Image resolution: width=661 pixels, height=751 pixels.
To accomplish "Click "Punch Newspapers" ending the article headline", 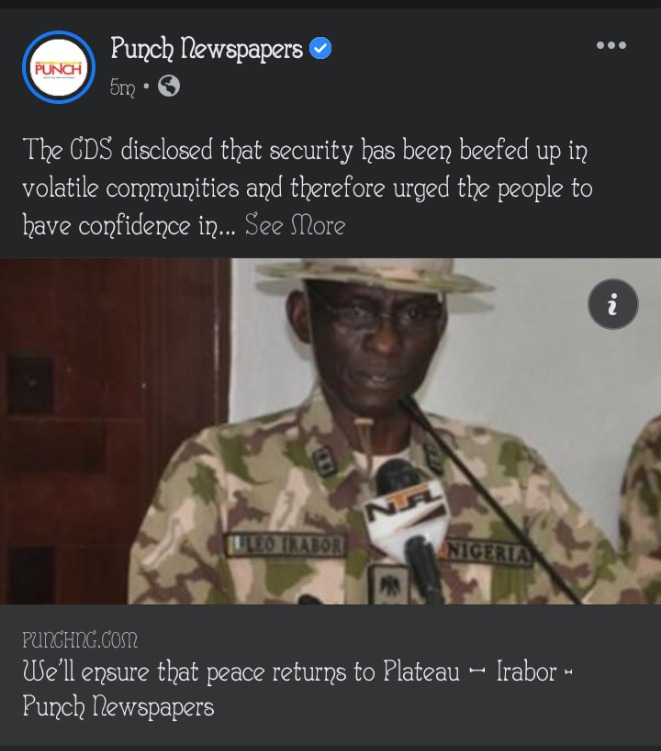I will coord(118,707).
